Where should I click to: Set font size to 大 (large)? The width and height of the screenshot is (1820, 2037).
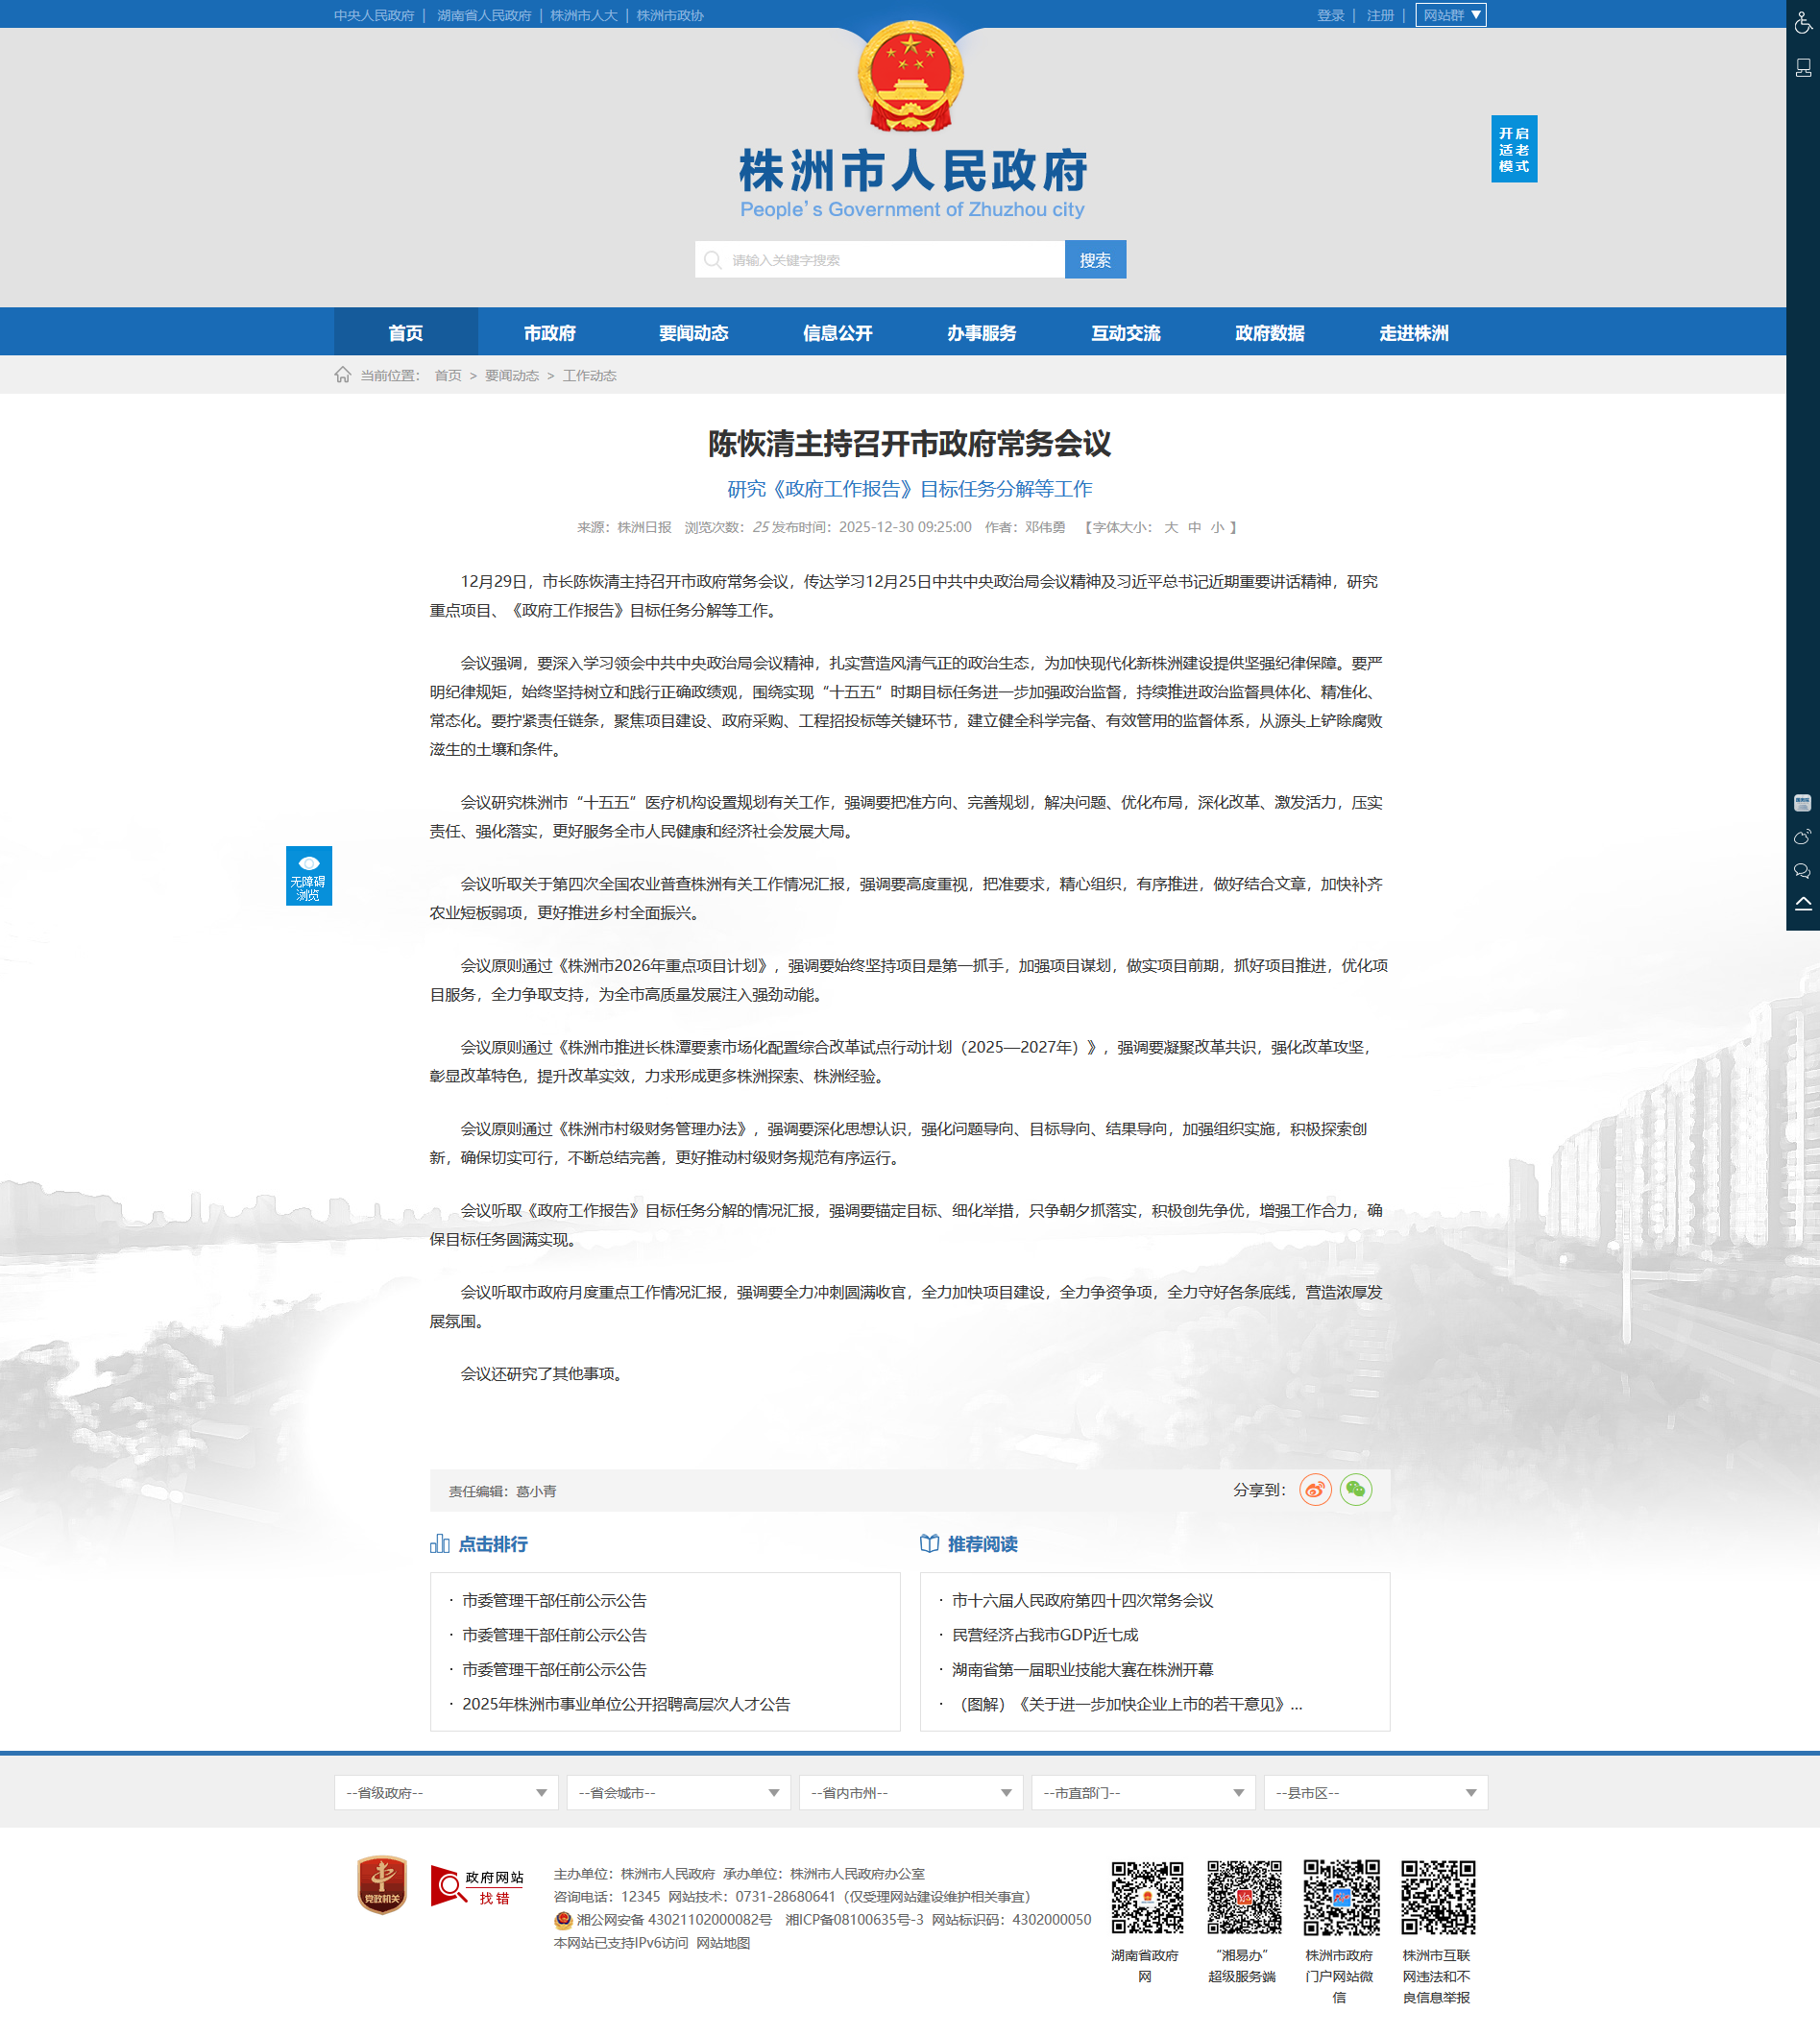[1171, 527]
